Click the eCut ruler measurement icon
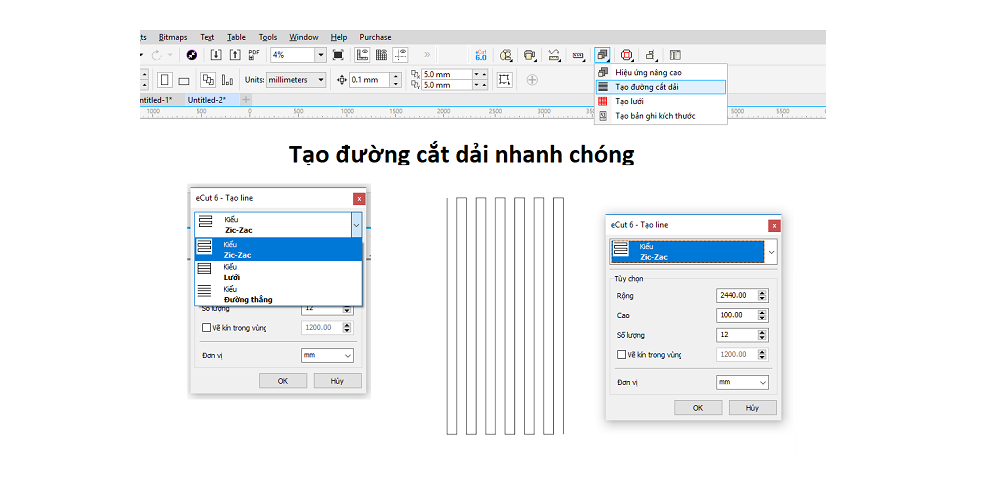Screen dimensions: 1000x500 (x=578, y=55)
